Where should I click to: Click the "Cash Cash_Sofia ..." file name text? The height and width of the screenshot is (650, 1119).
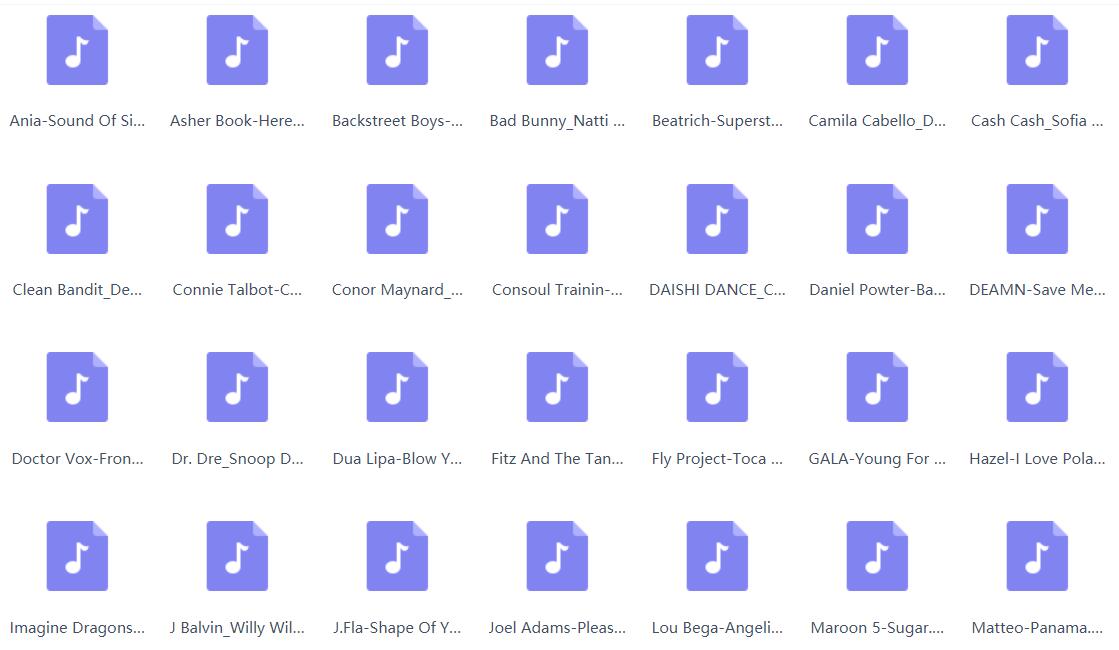tap(1037, 121)
